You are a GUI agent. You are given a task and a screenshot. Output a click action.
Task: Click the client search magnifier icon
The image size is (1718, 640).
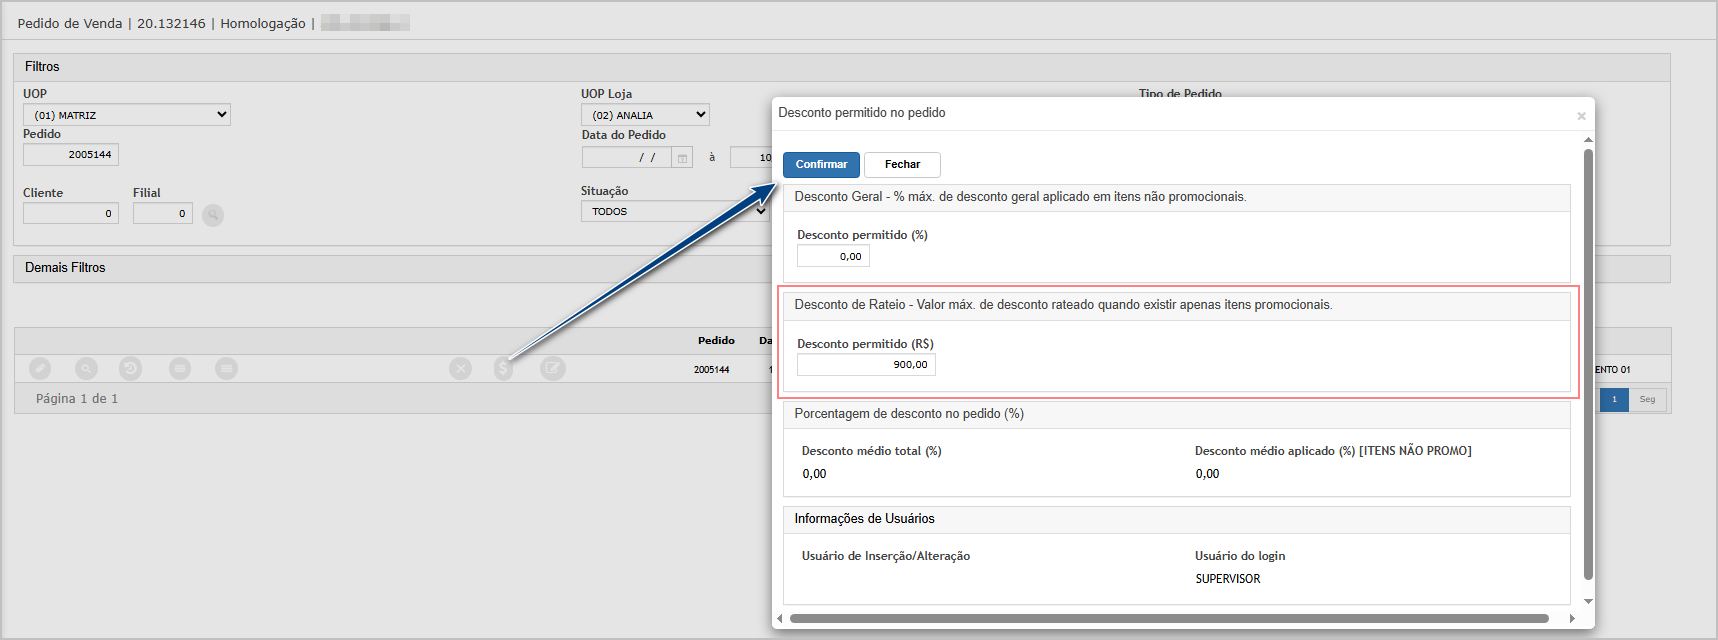213,215
